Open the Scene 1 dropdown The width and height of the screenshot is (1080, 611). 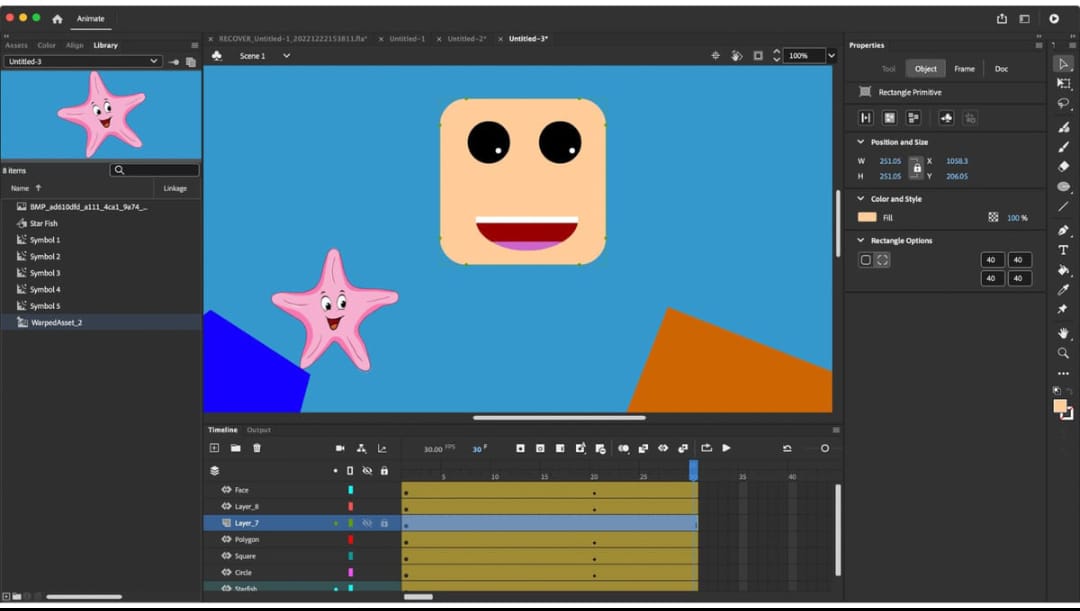[286, 56]
